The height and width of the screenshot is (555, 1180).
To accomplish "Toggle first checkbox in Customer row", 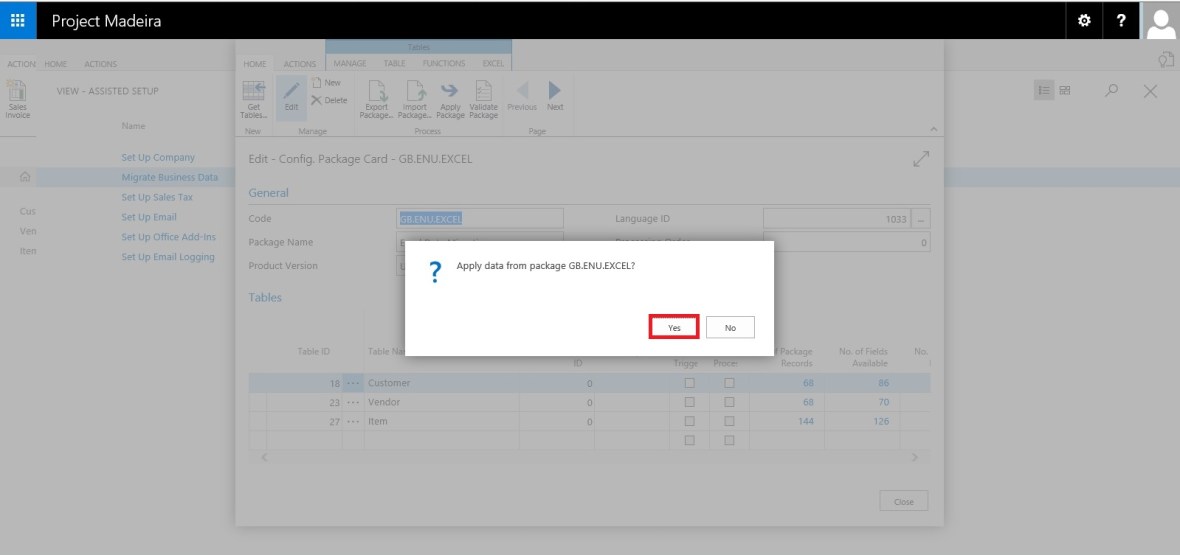I will click(x=689, y=383).
